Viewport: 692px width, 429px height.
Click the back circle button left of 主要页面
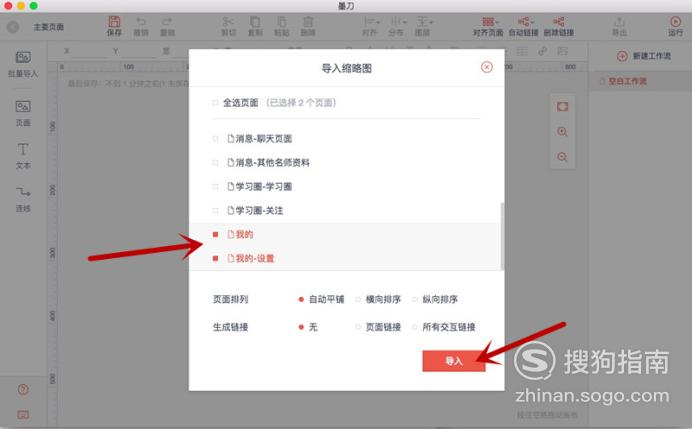point(13,27)
